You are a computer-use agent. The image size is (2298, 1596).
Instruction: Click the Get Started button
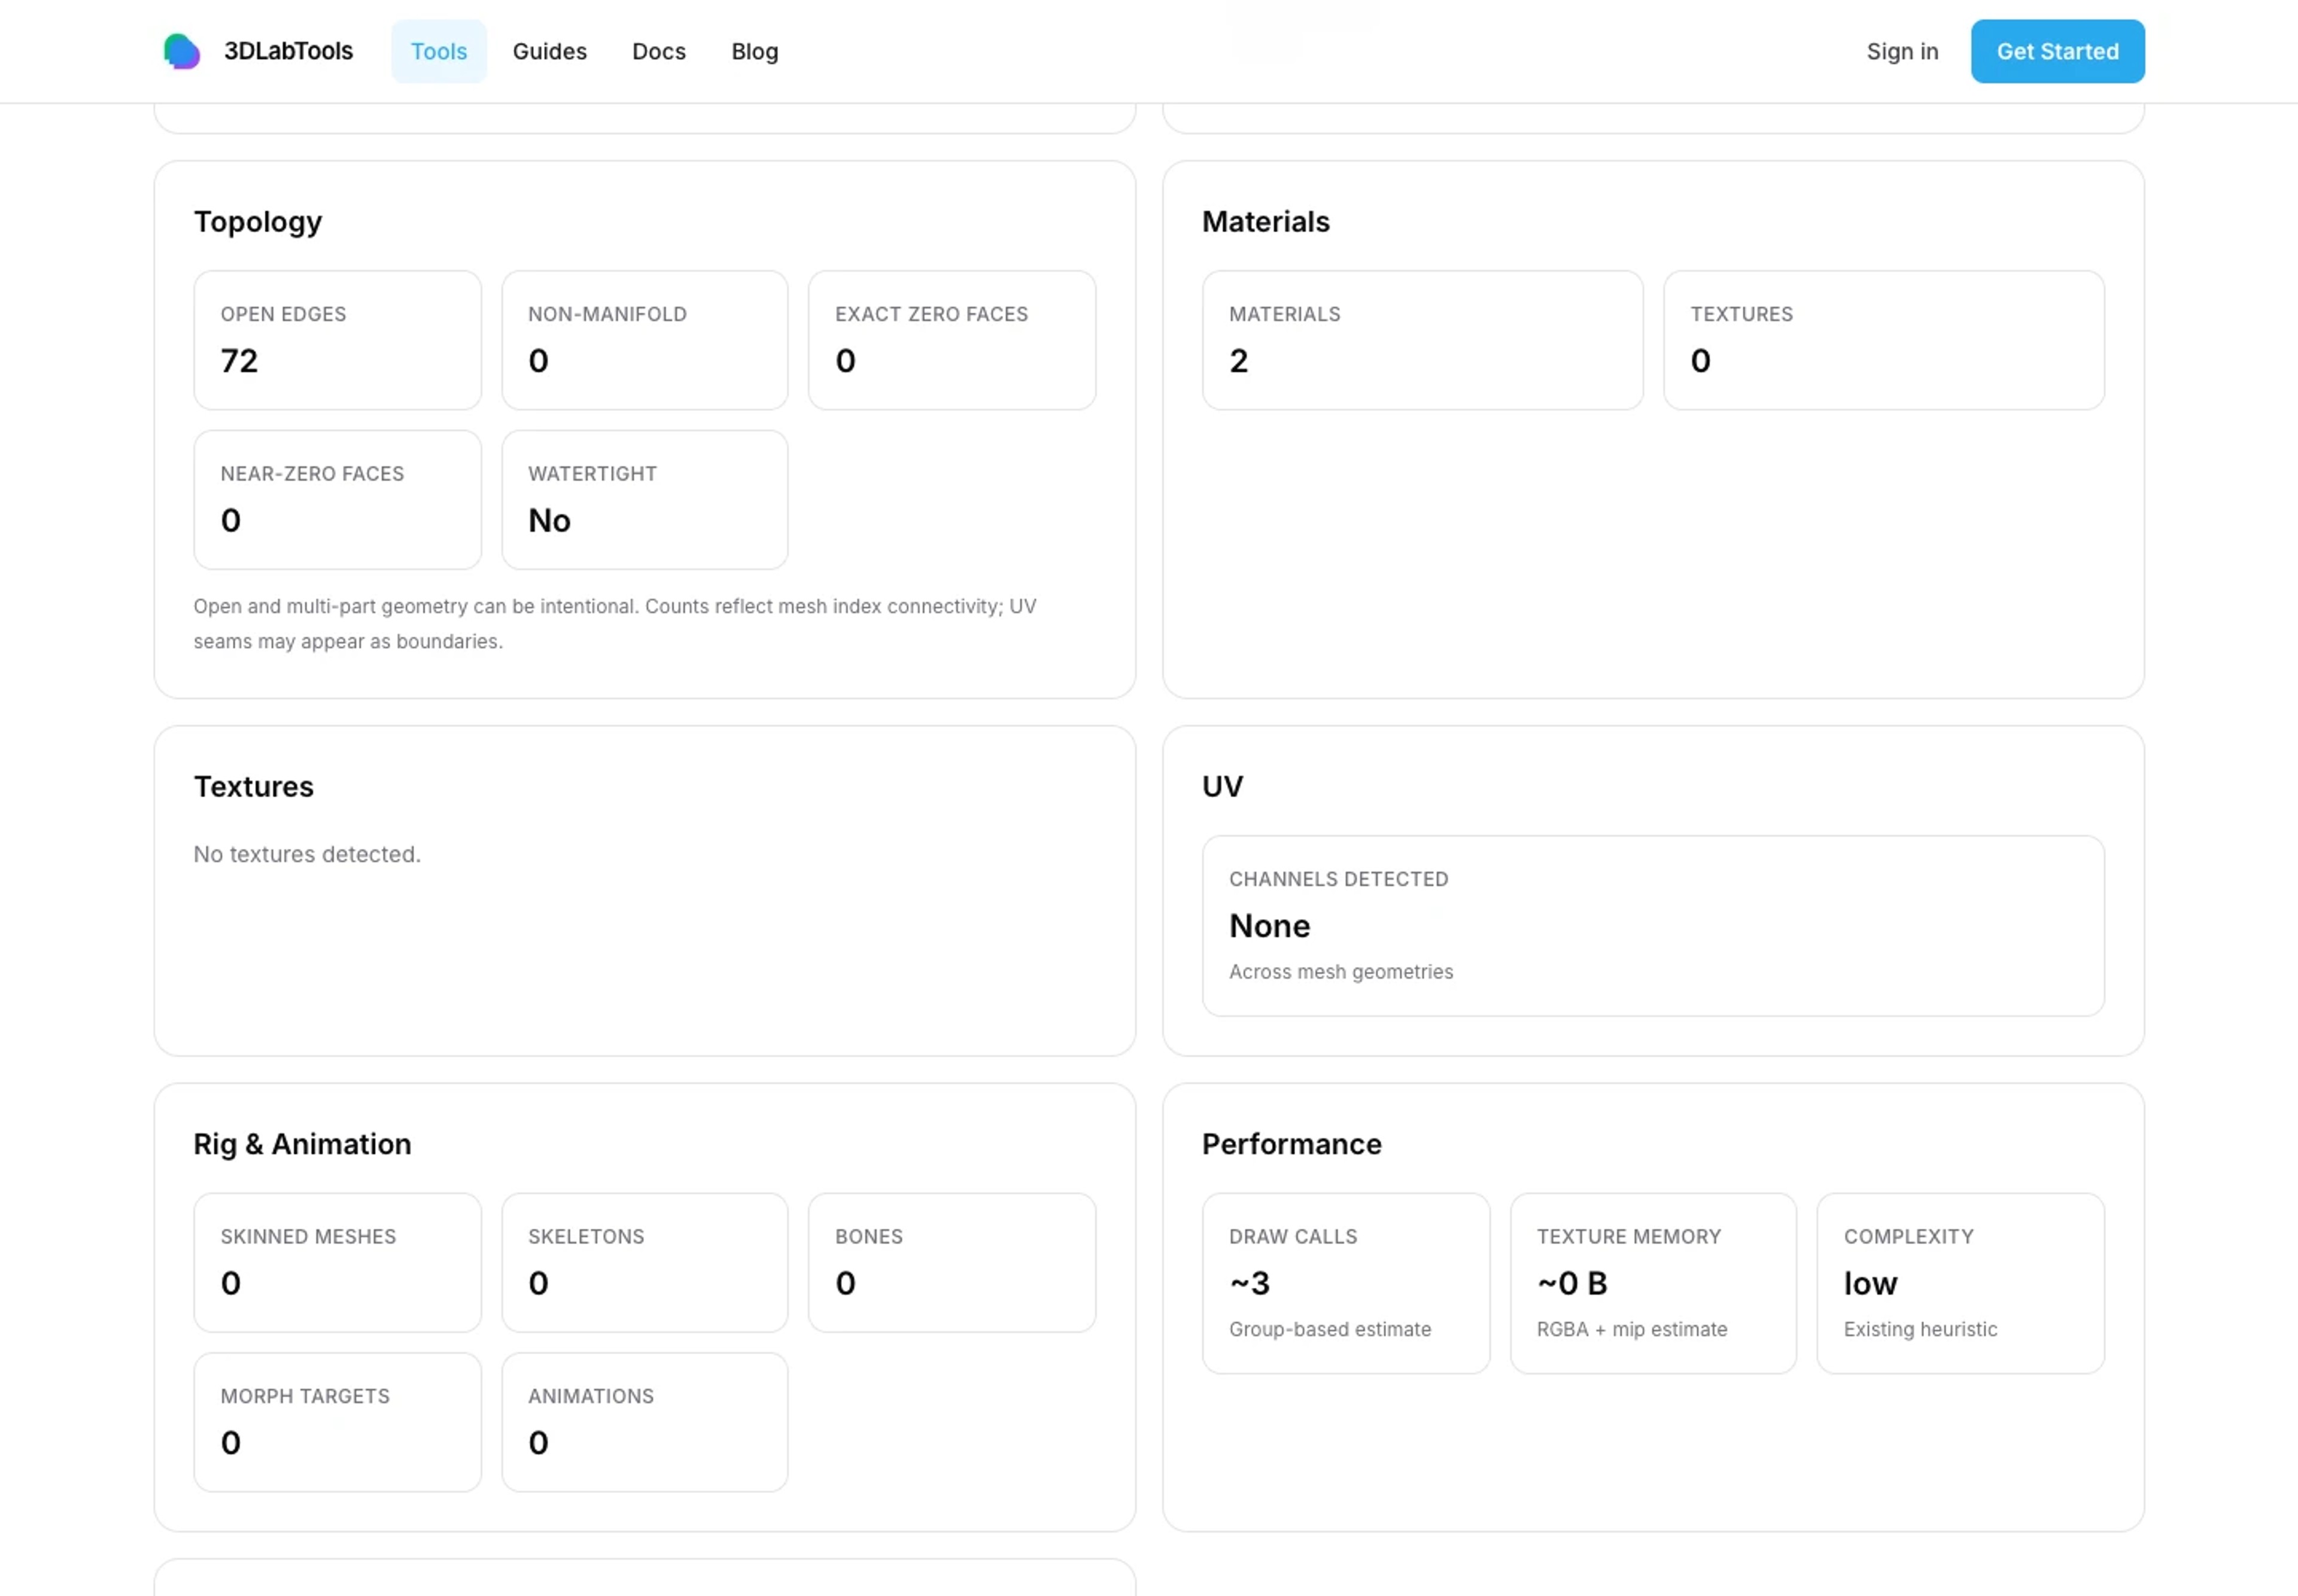pos(2057,51)
